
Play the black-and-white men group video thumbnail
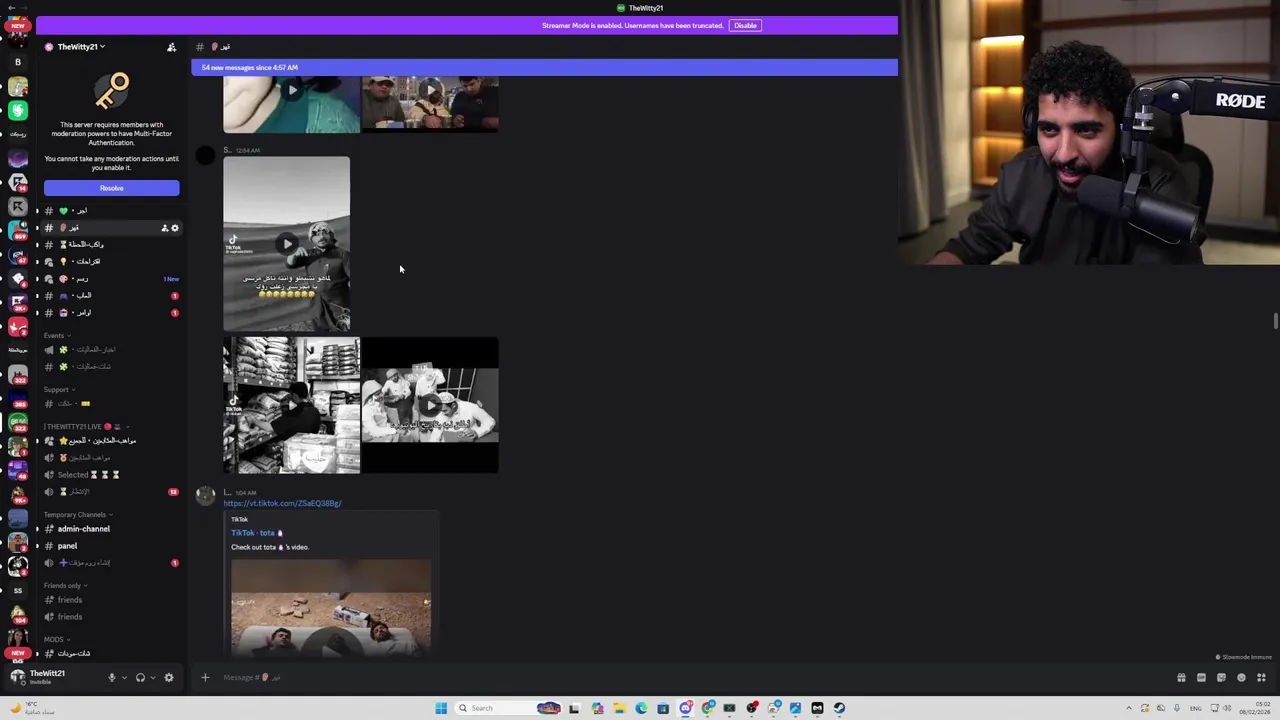click(430, 405)
